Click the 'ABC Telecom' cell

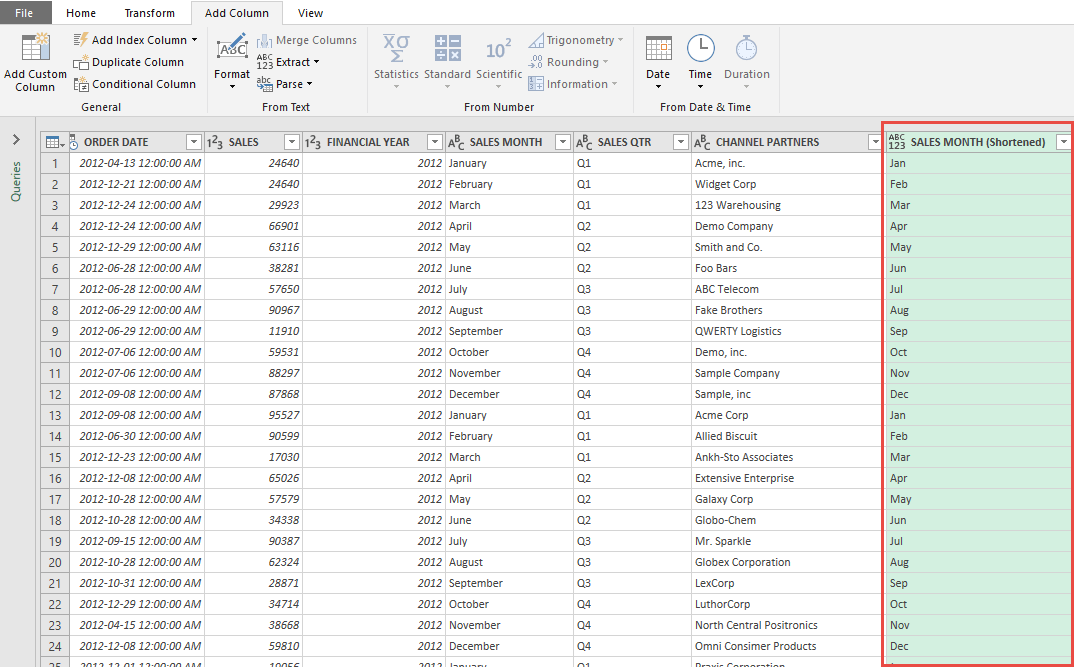[x=787, y=289]
